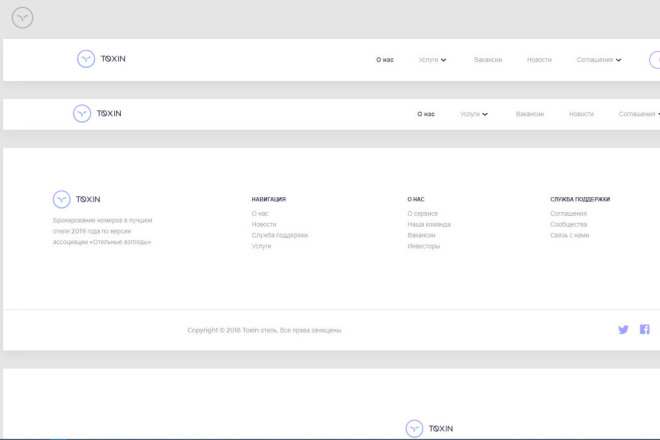Open the Facebook icon in footer

644,329
